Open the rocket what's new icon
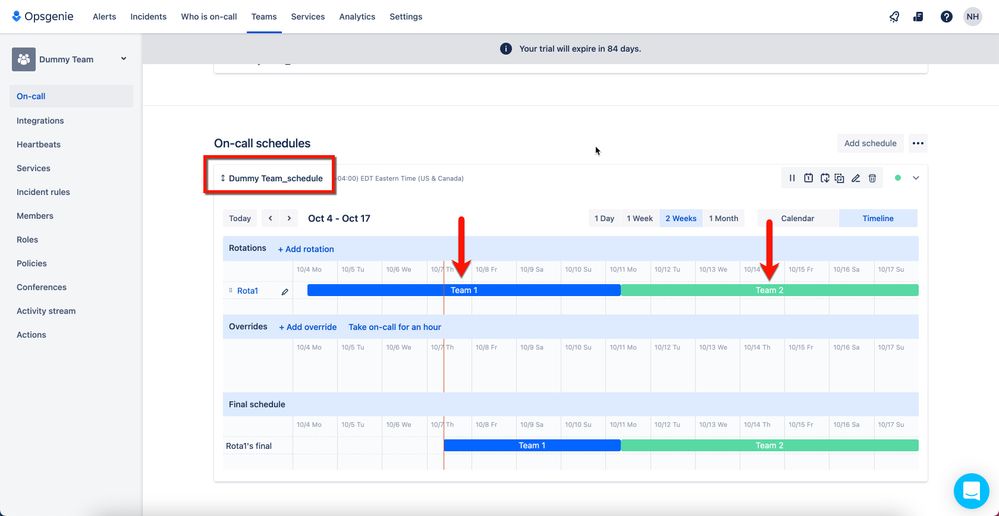The image size is (999, 516). click(x=894, y=17)
